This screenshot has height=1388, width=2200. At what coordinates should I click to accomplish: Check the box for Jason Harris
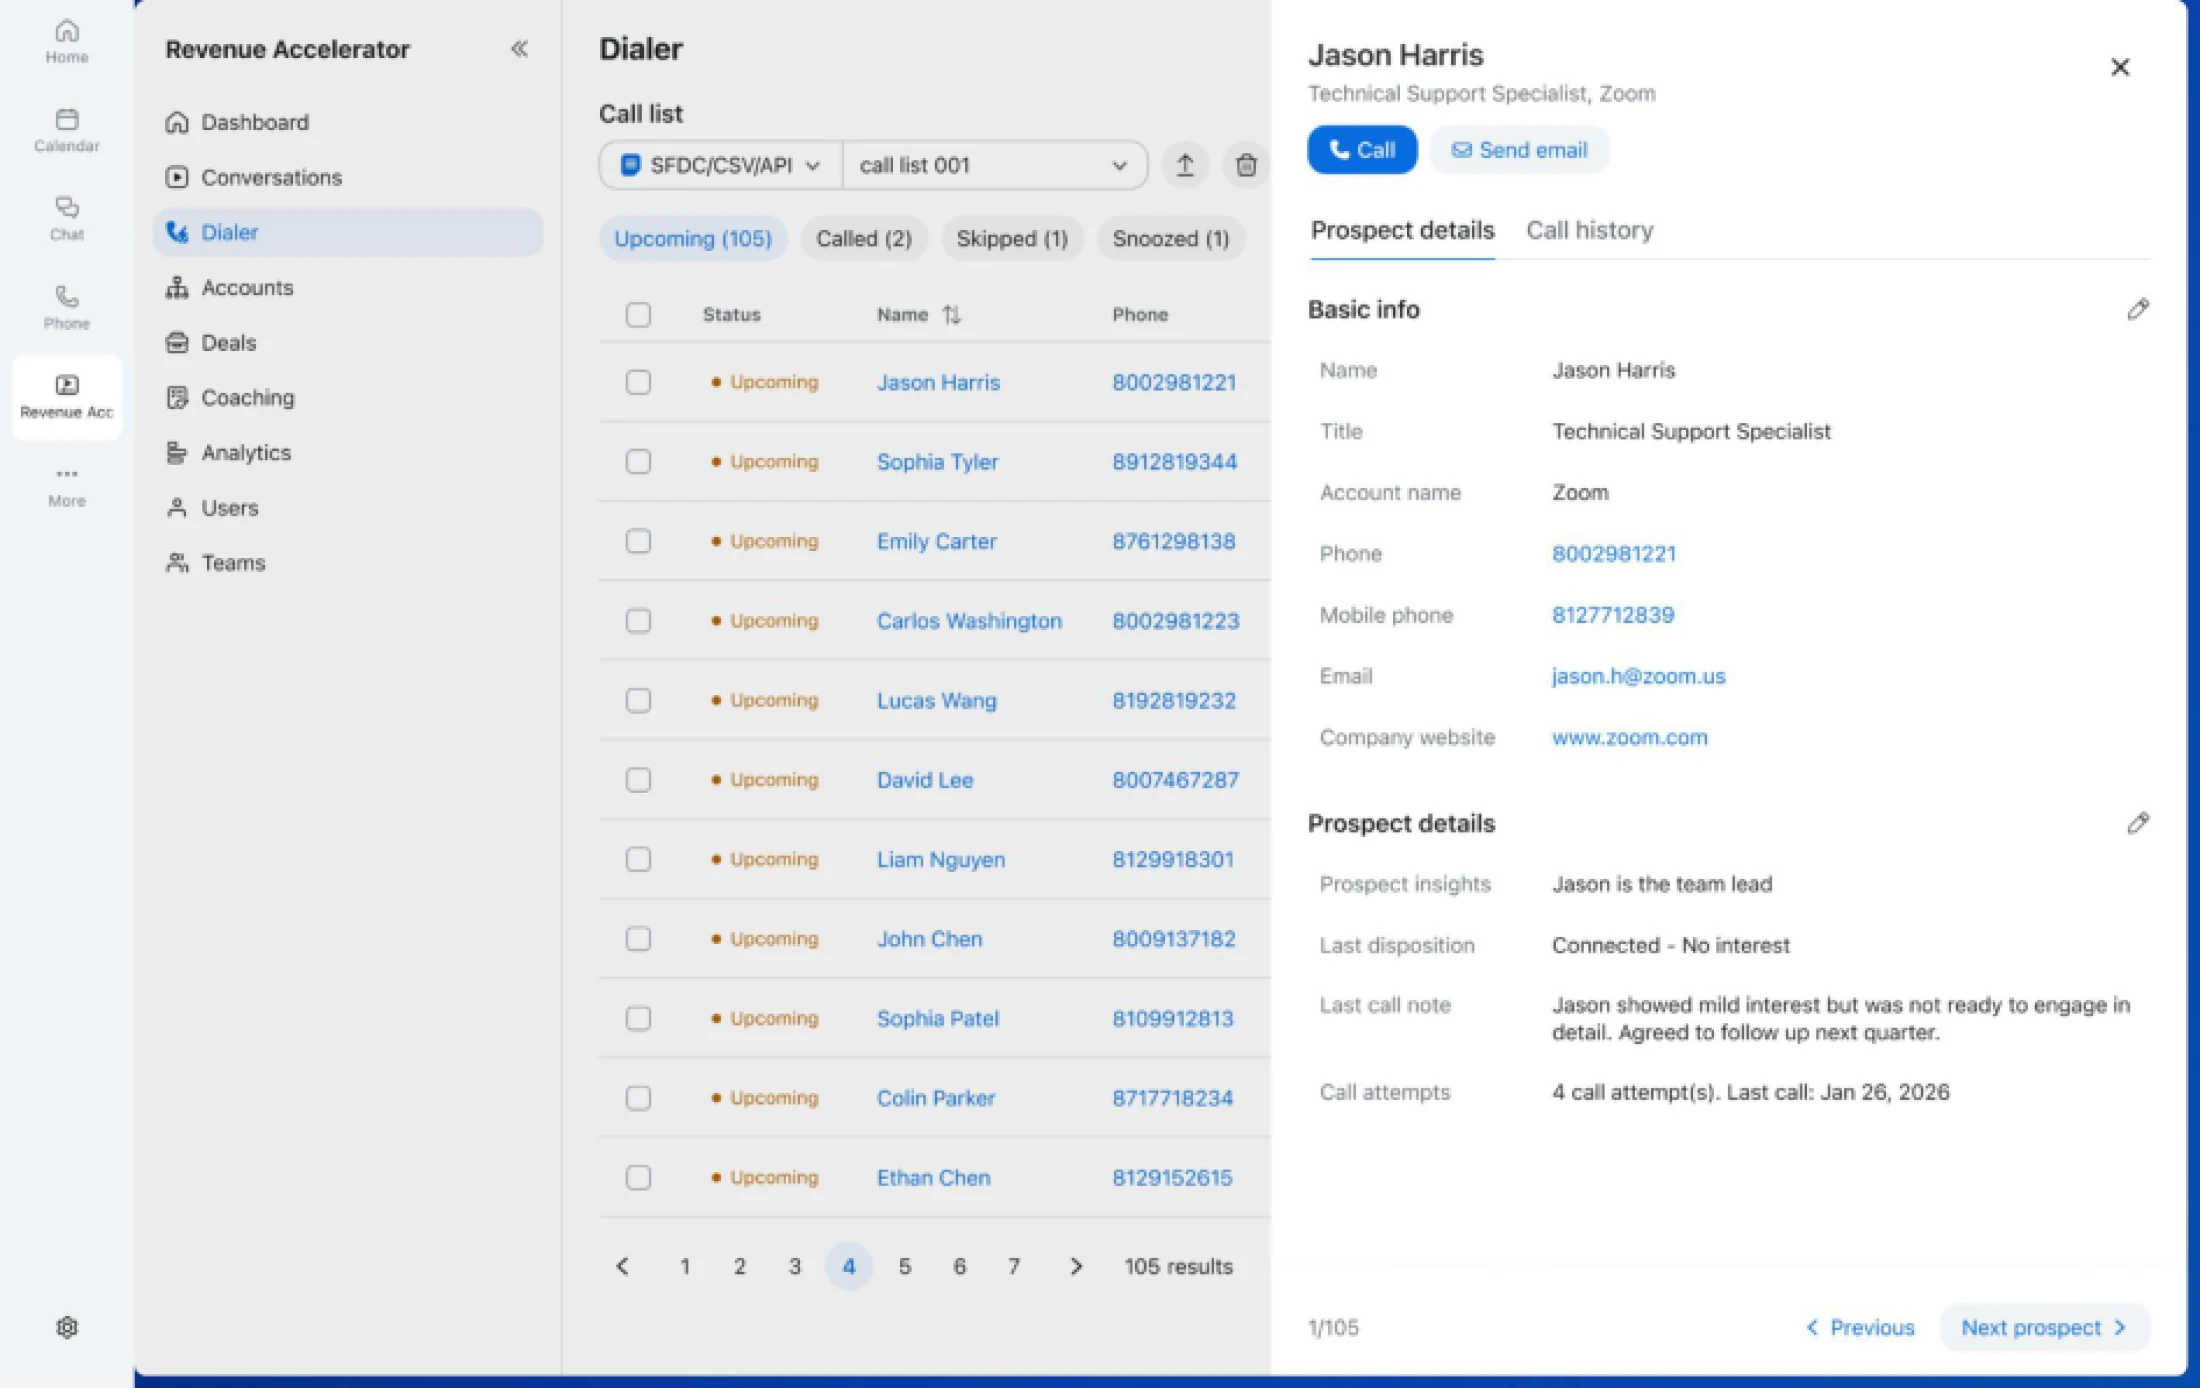point(638,382)
